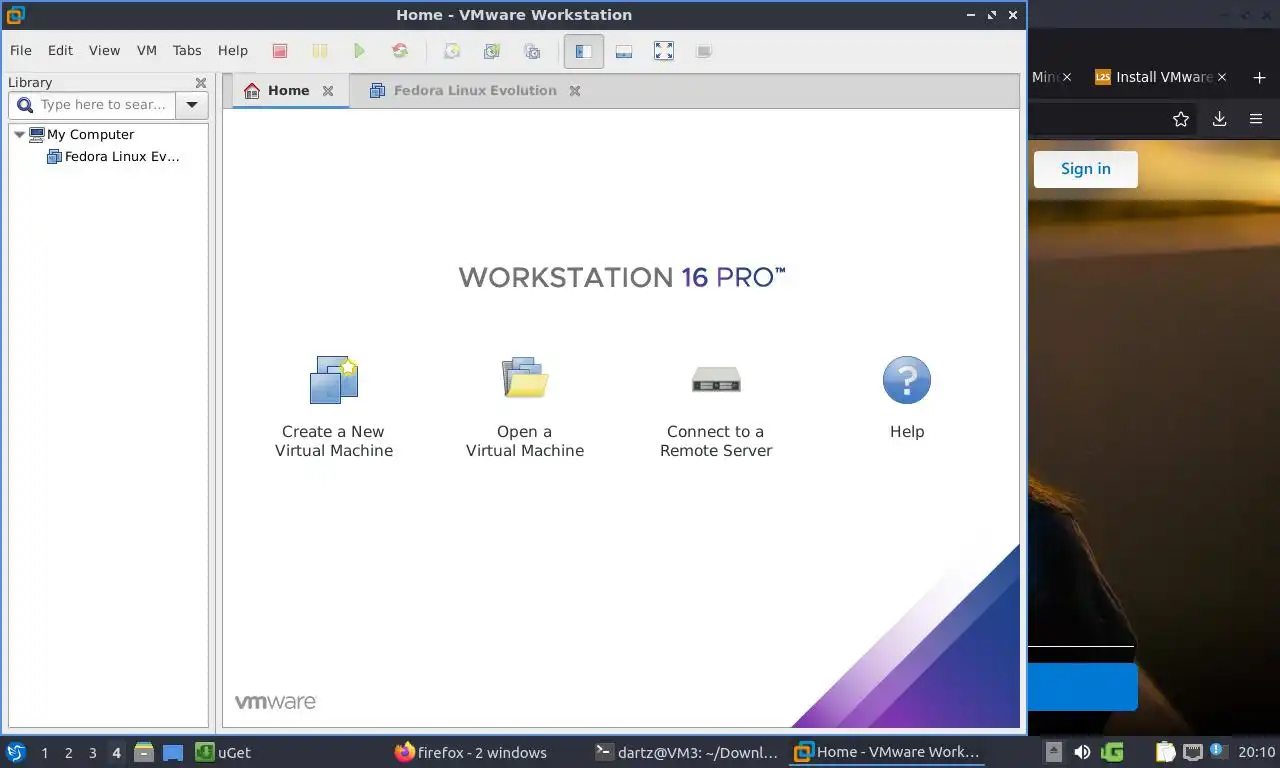Collapse the My Computer tree node
Screen dimensions: 1280x768
[19, 134]
